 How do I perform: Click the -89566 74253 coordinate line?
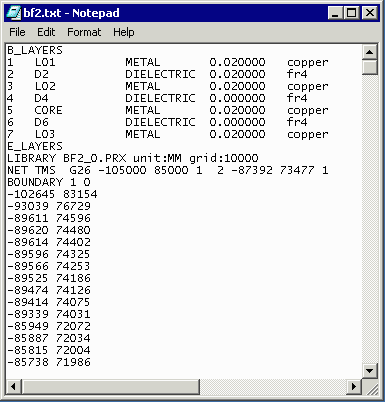49,266
